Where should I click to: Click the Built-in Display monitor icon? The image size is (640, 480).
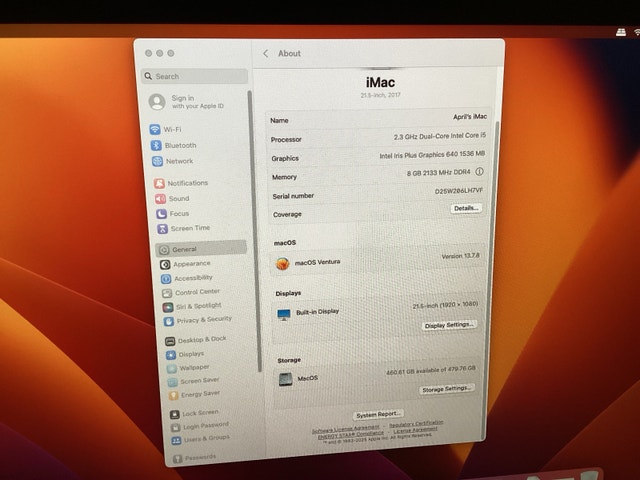point(284,314)
